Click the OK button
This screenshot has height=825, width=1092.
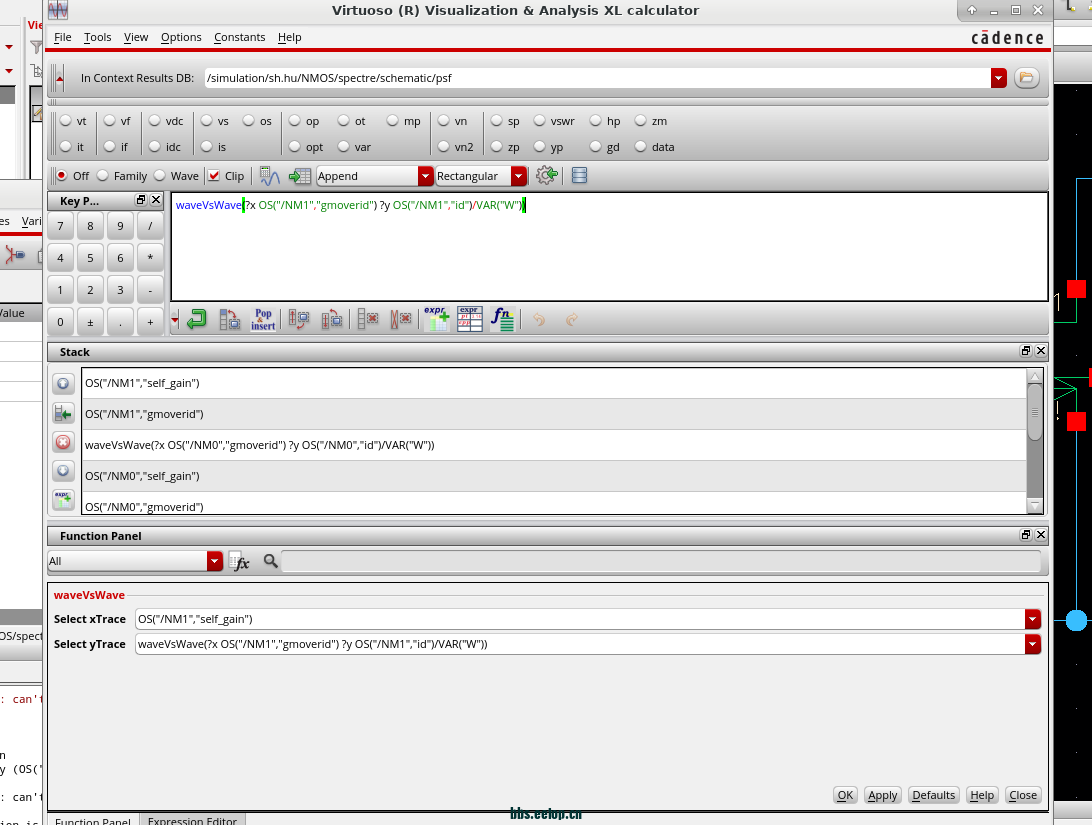[845, 795]
